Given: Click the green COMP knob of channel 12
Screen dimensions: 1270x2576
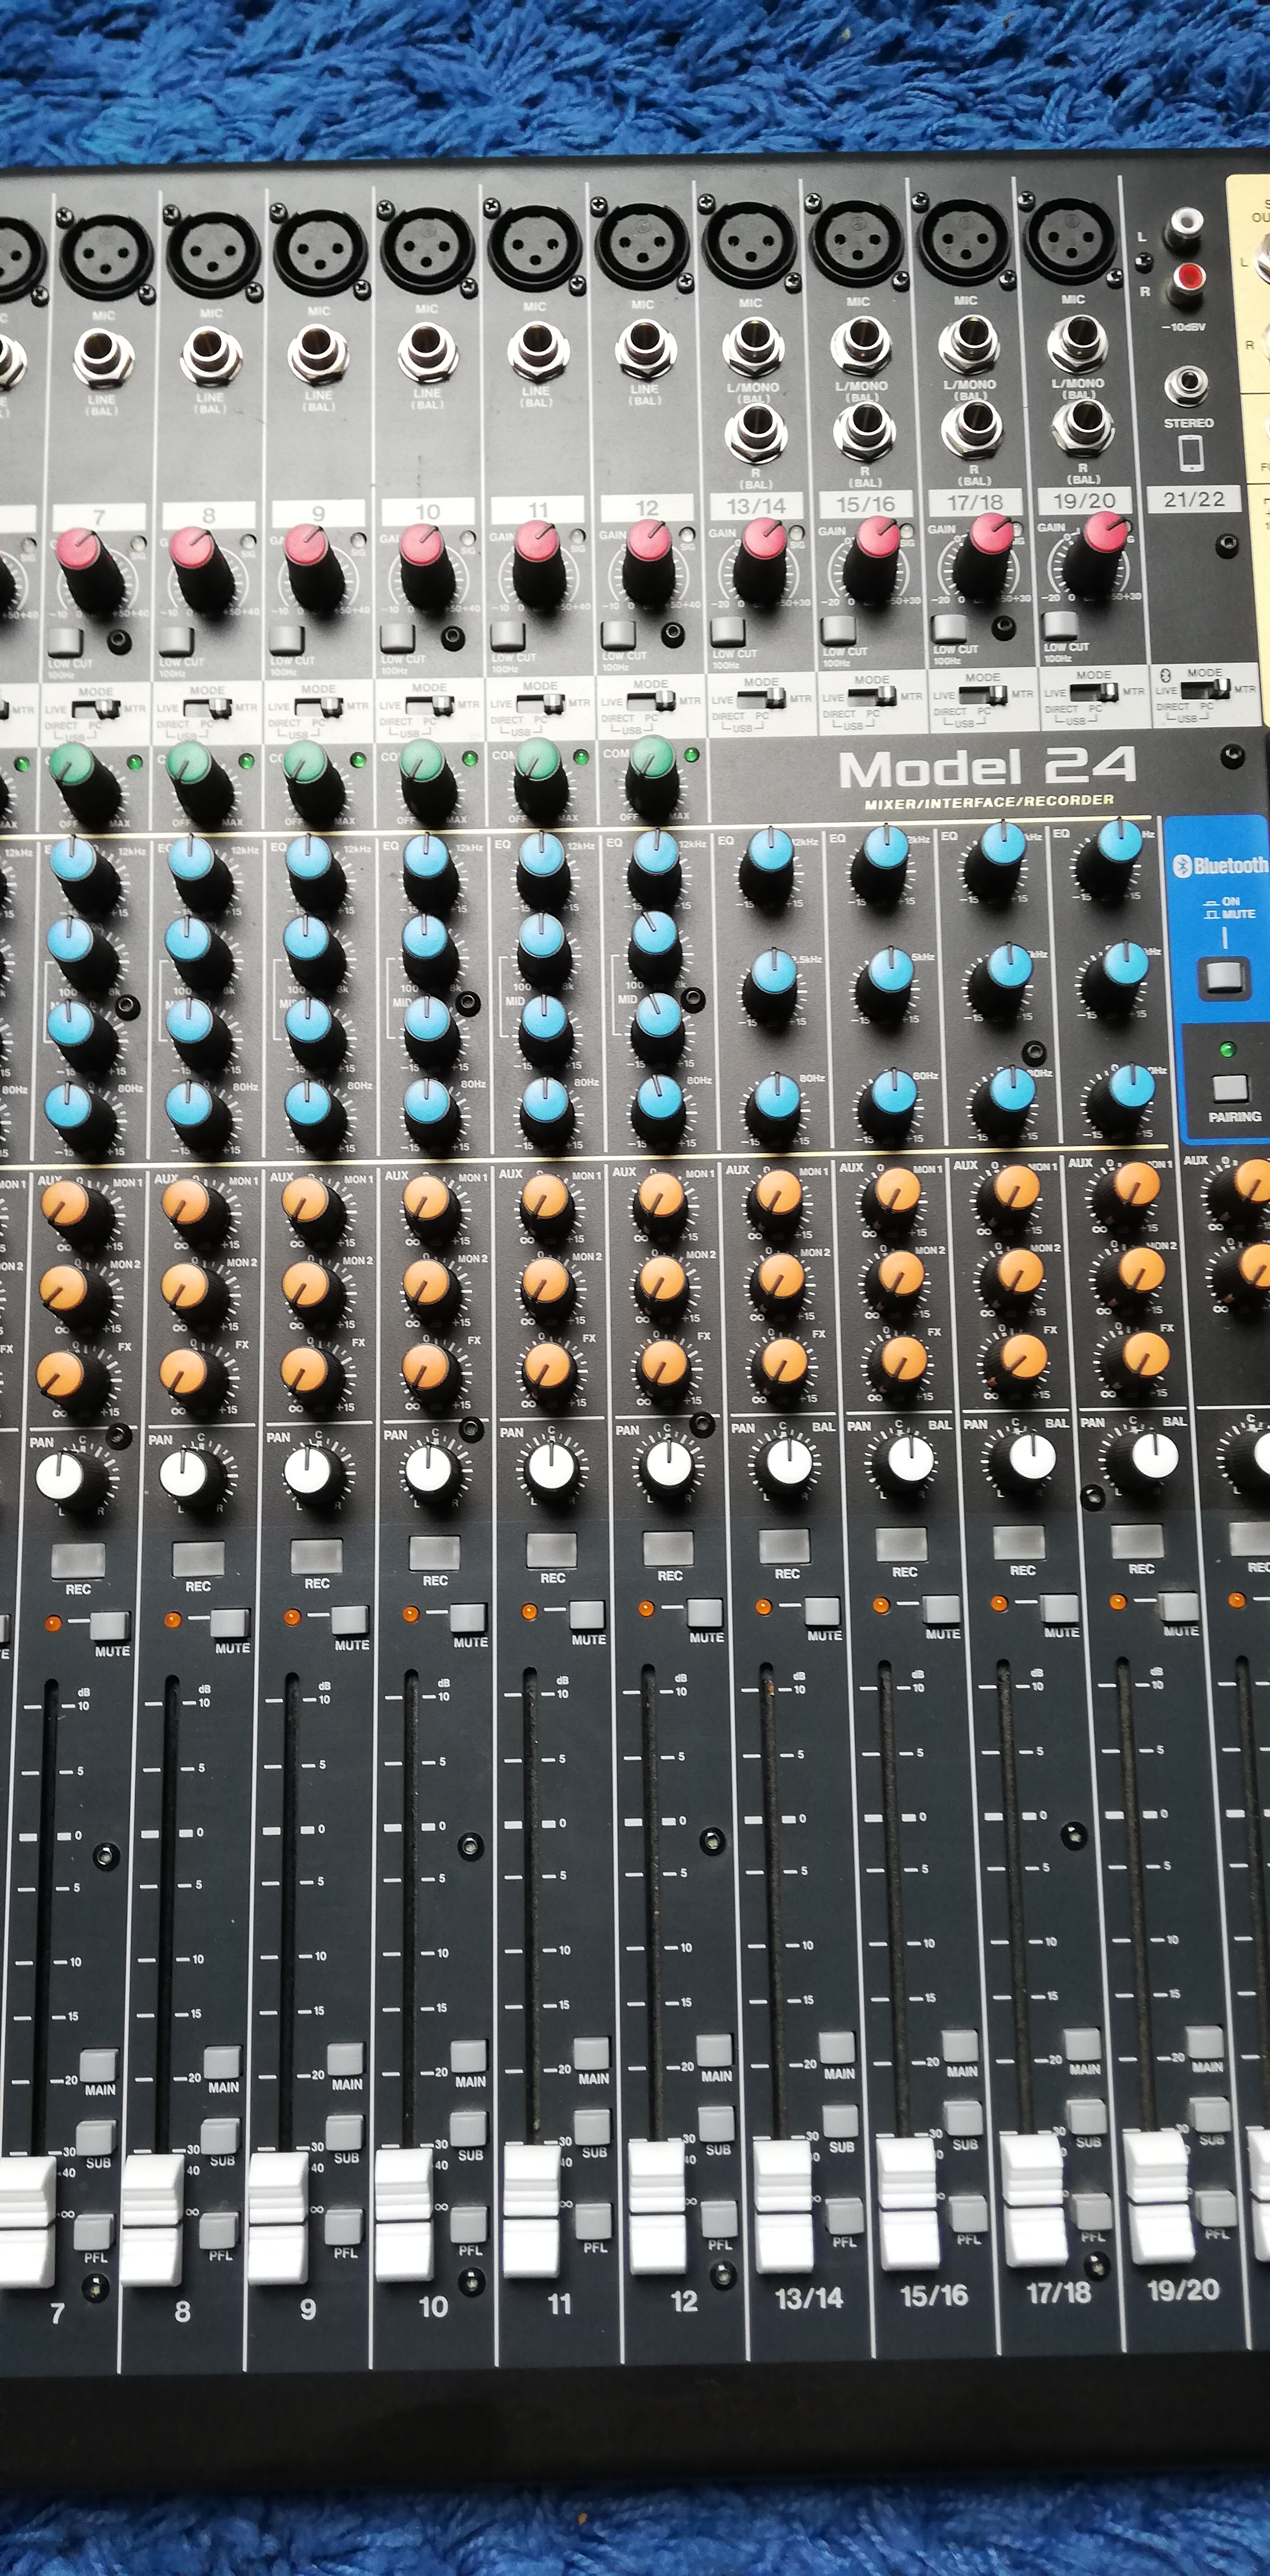Looking at the screenshot, I should [x=653, y=758].
